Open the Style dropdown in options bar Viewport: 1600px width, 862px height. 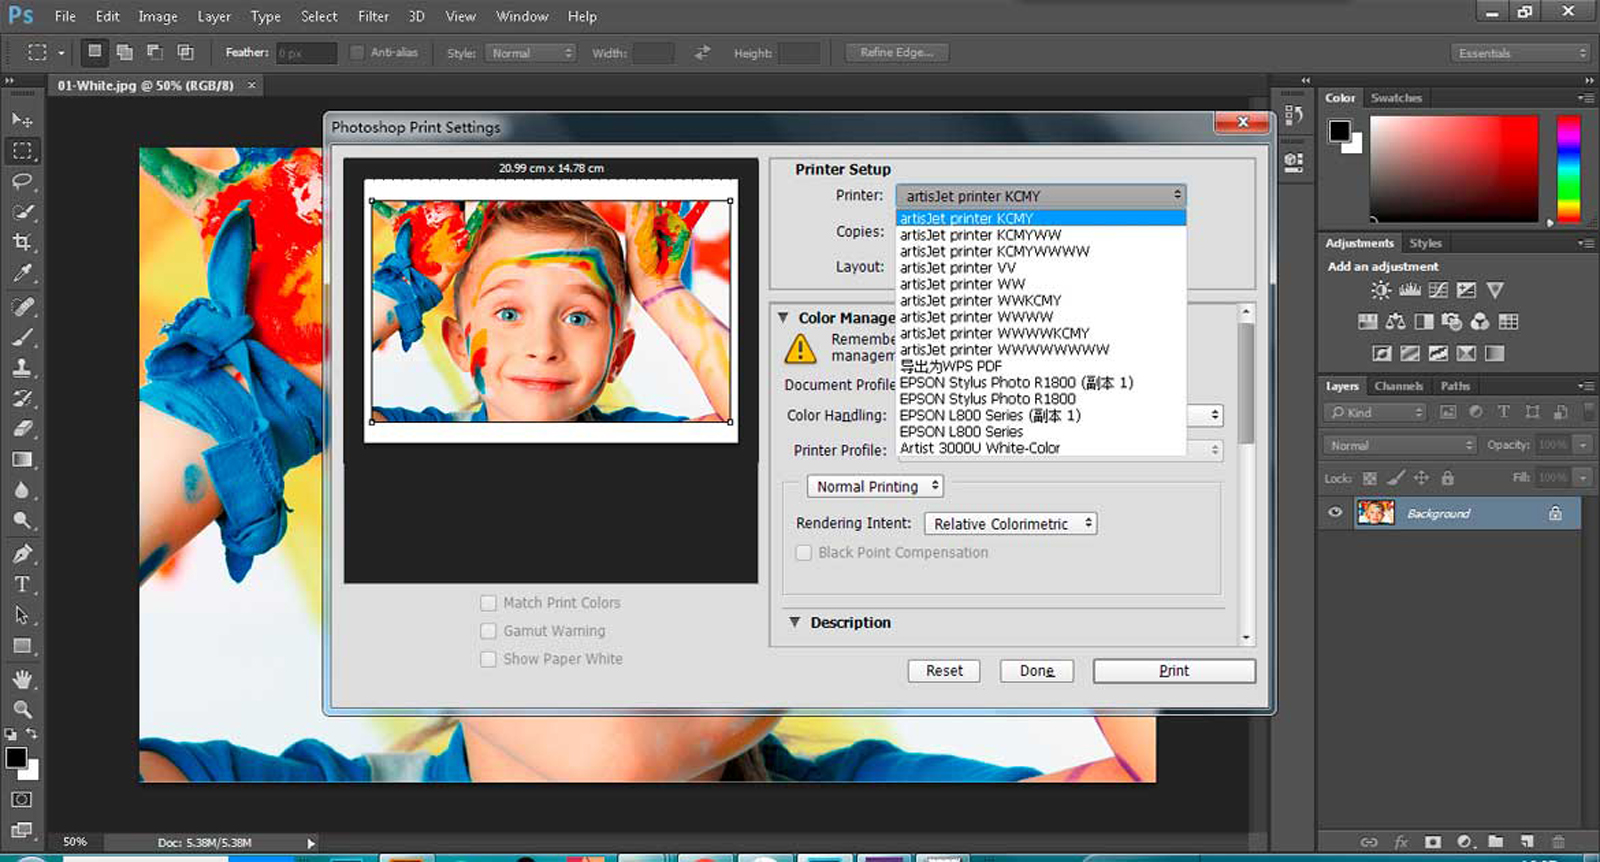(x=531, y=53)
